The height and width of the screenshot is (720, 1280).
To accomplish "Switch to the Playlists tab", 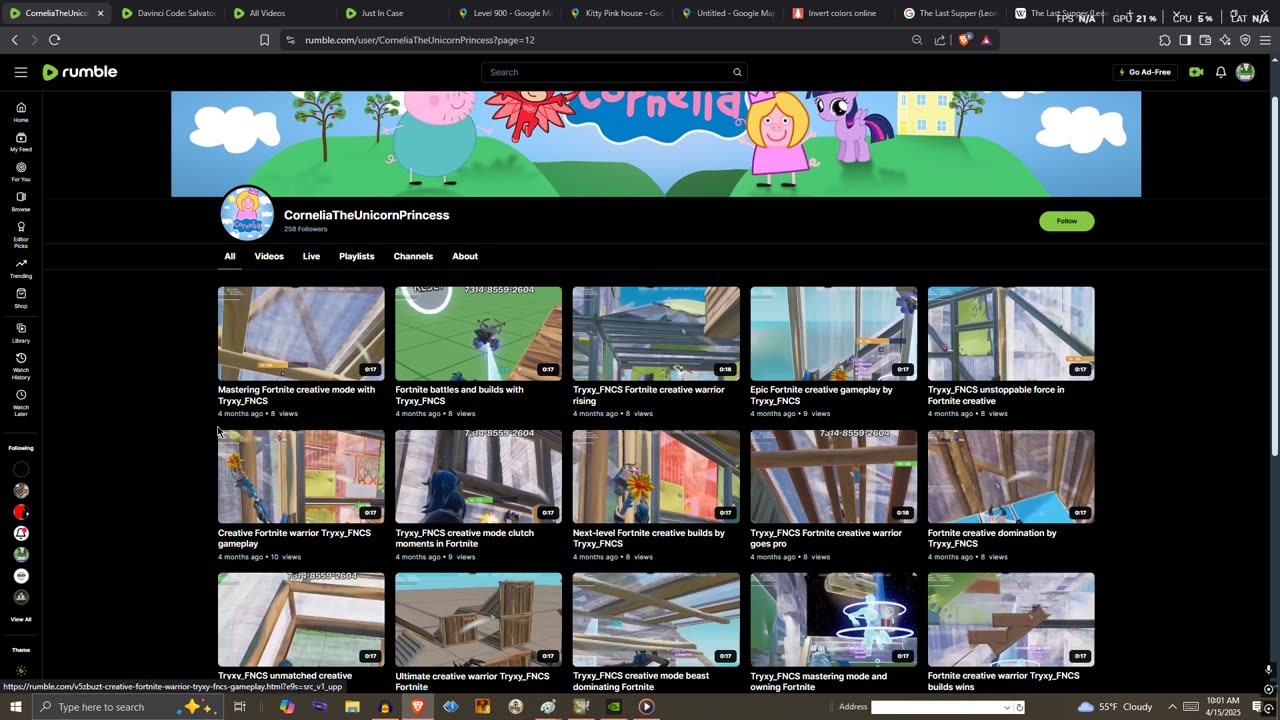I will (357, 256).
